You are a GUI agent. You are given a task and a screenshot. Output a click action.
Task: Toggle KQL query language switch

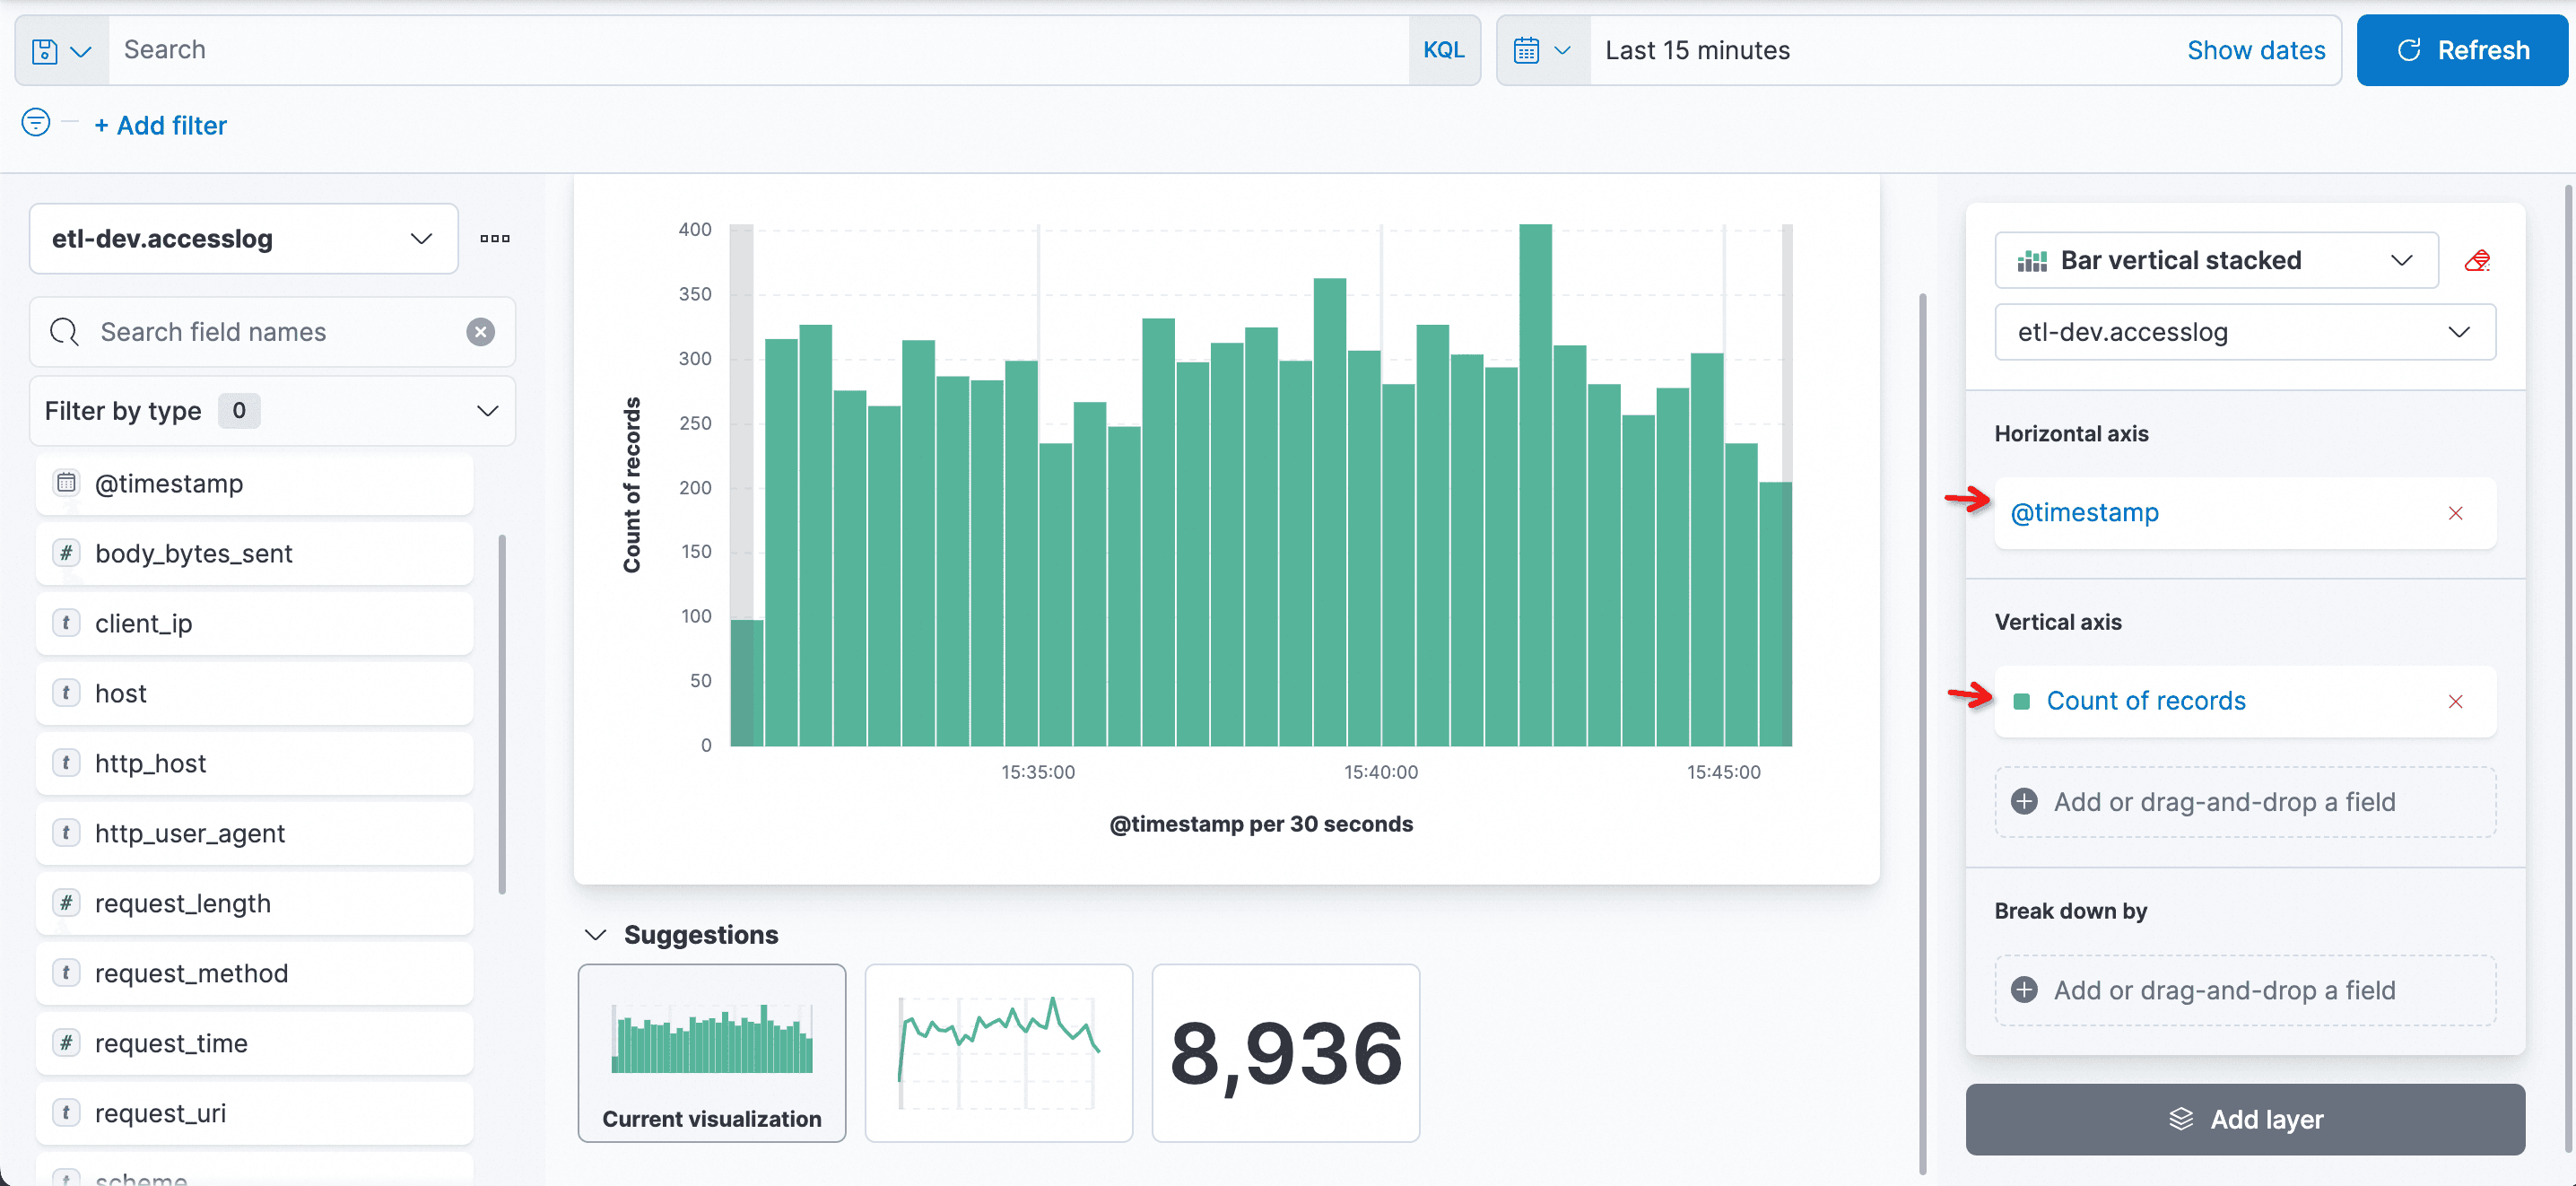(x=1443, y=50)
